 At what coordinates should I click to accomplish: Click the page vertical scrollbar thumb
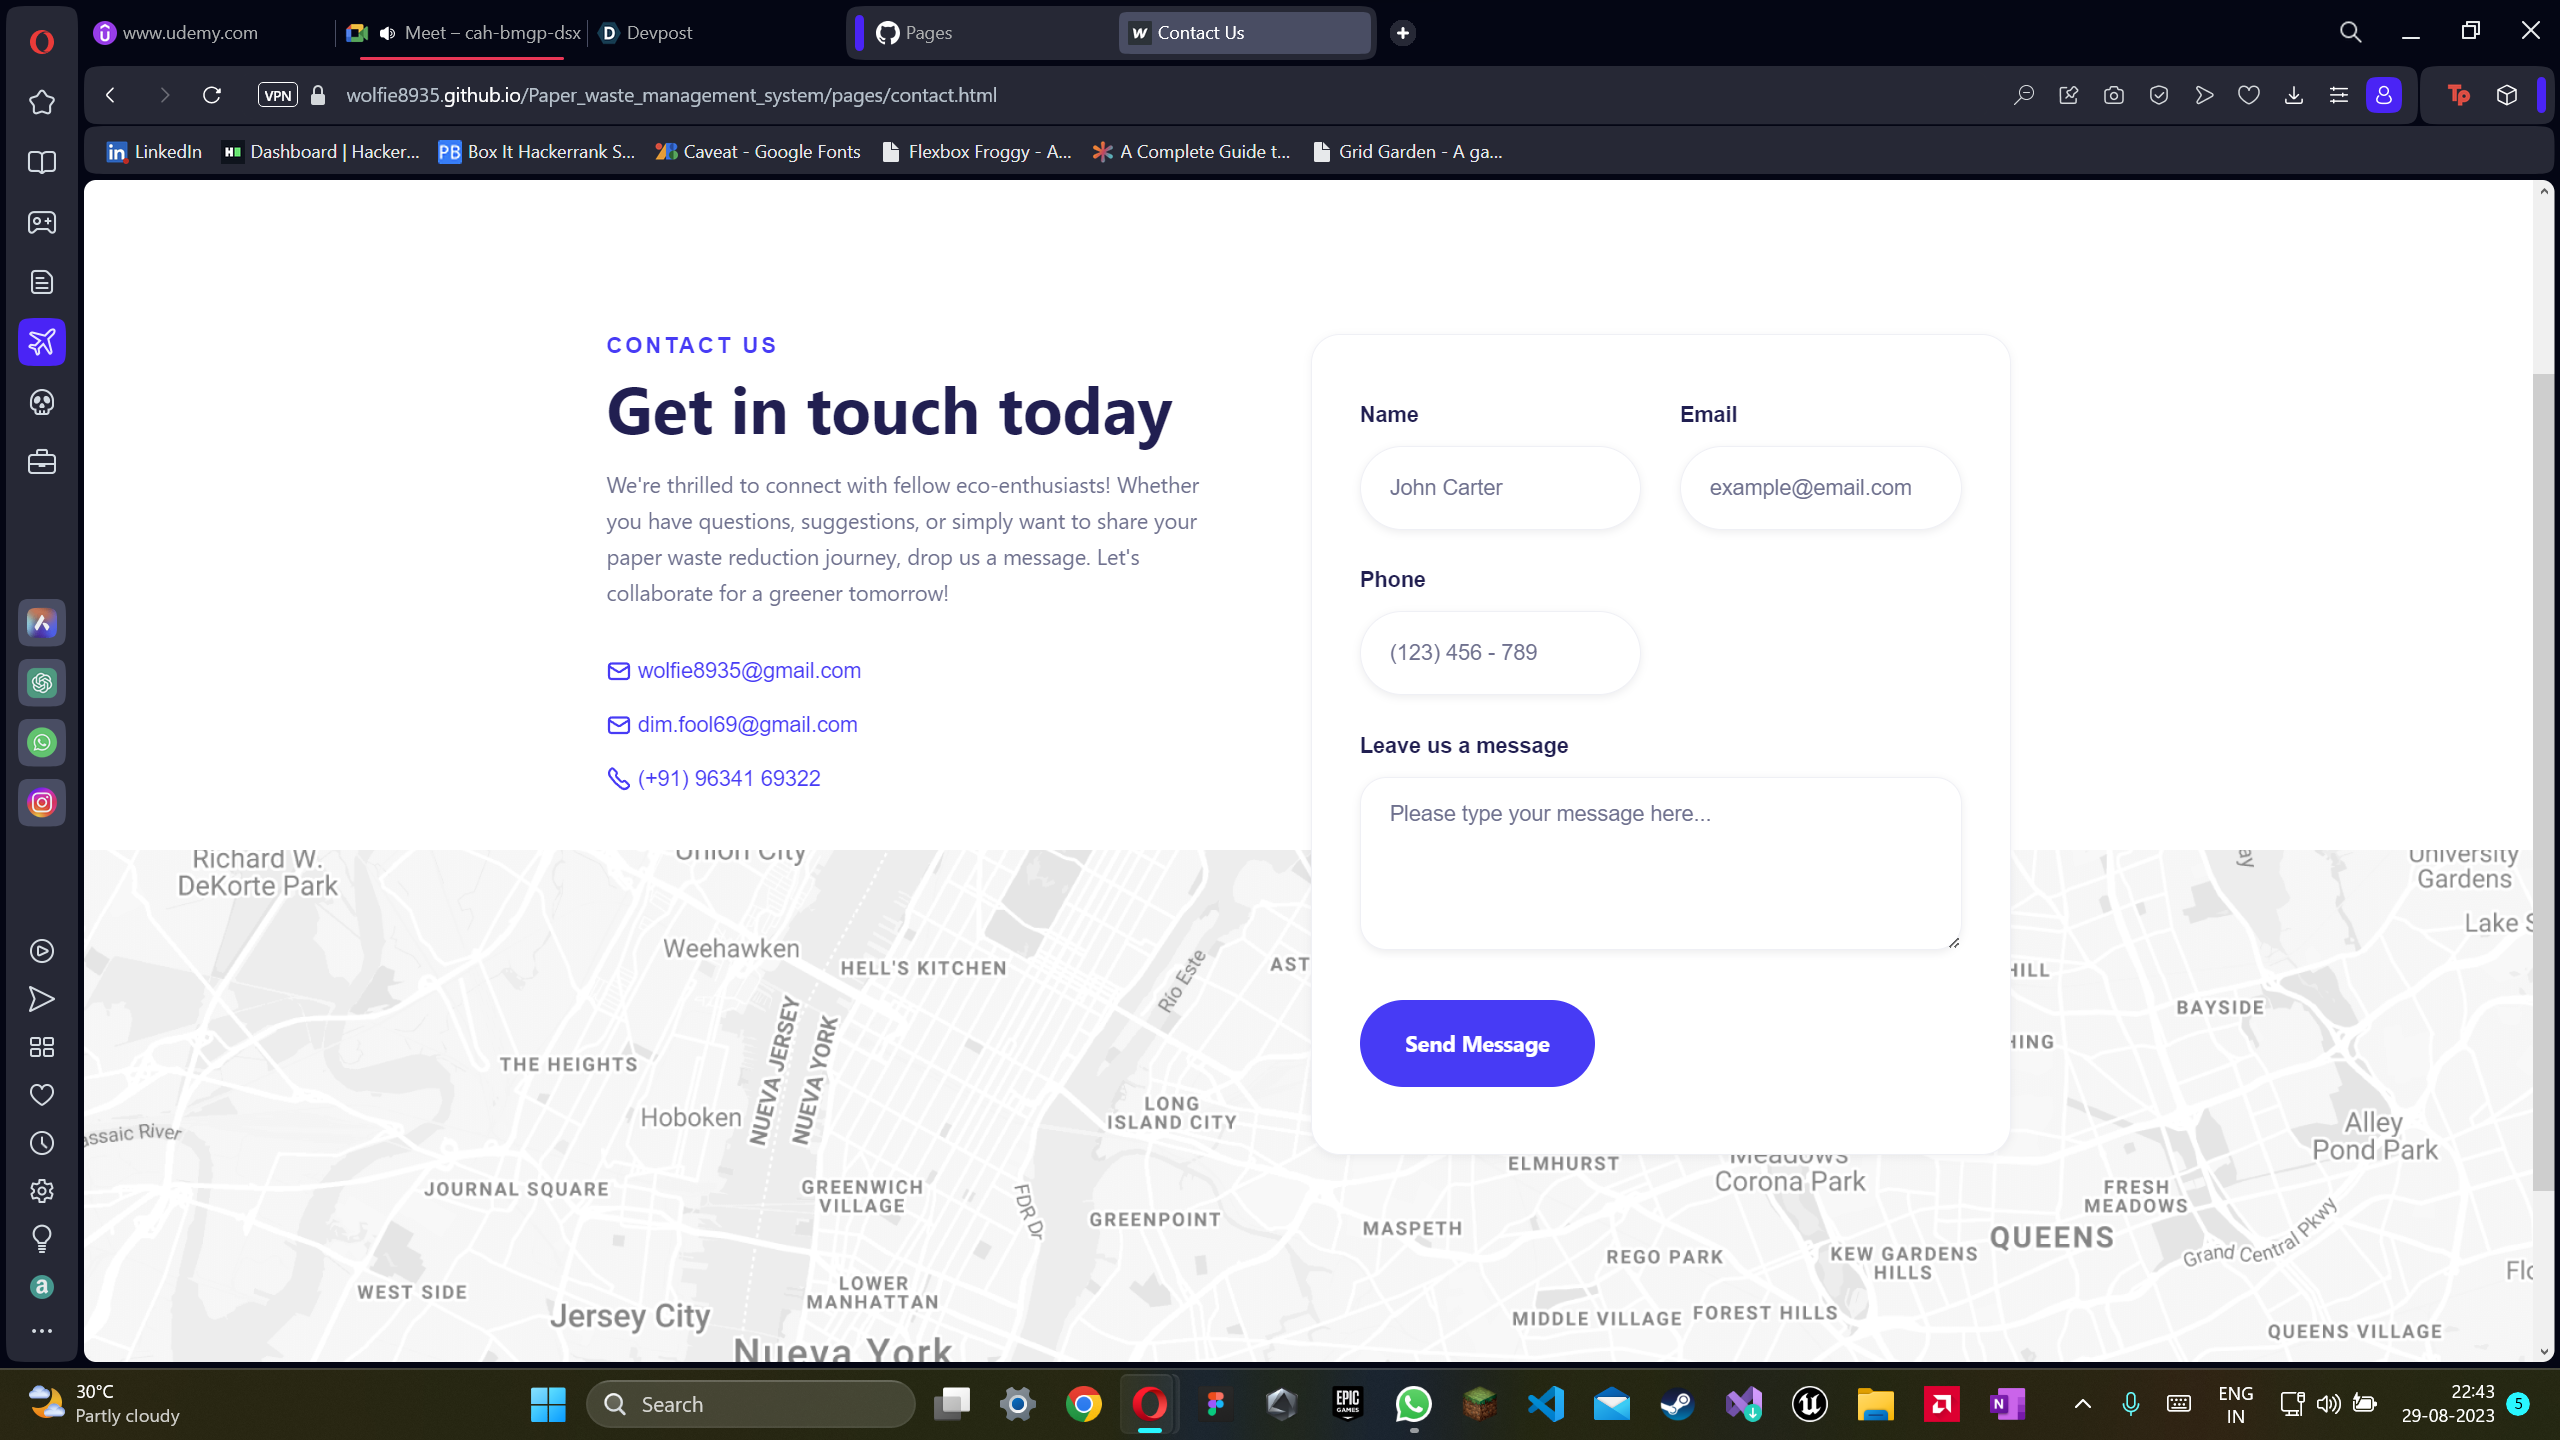[2543, 780]
